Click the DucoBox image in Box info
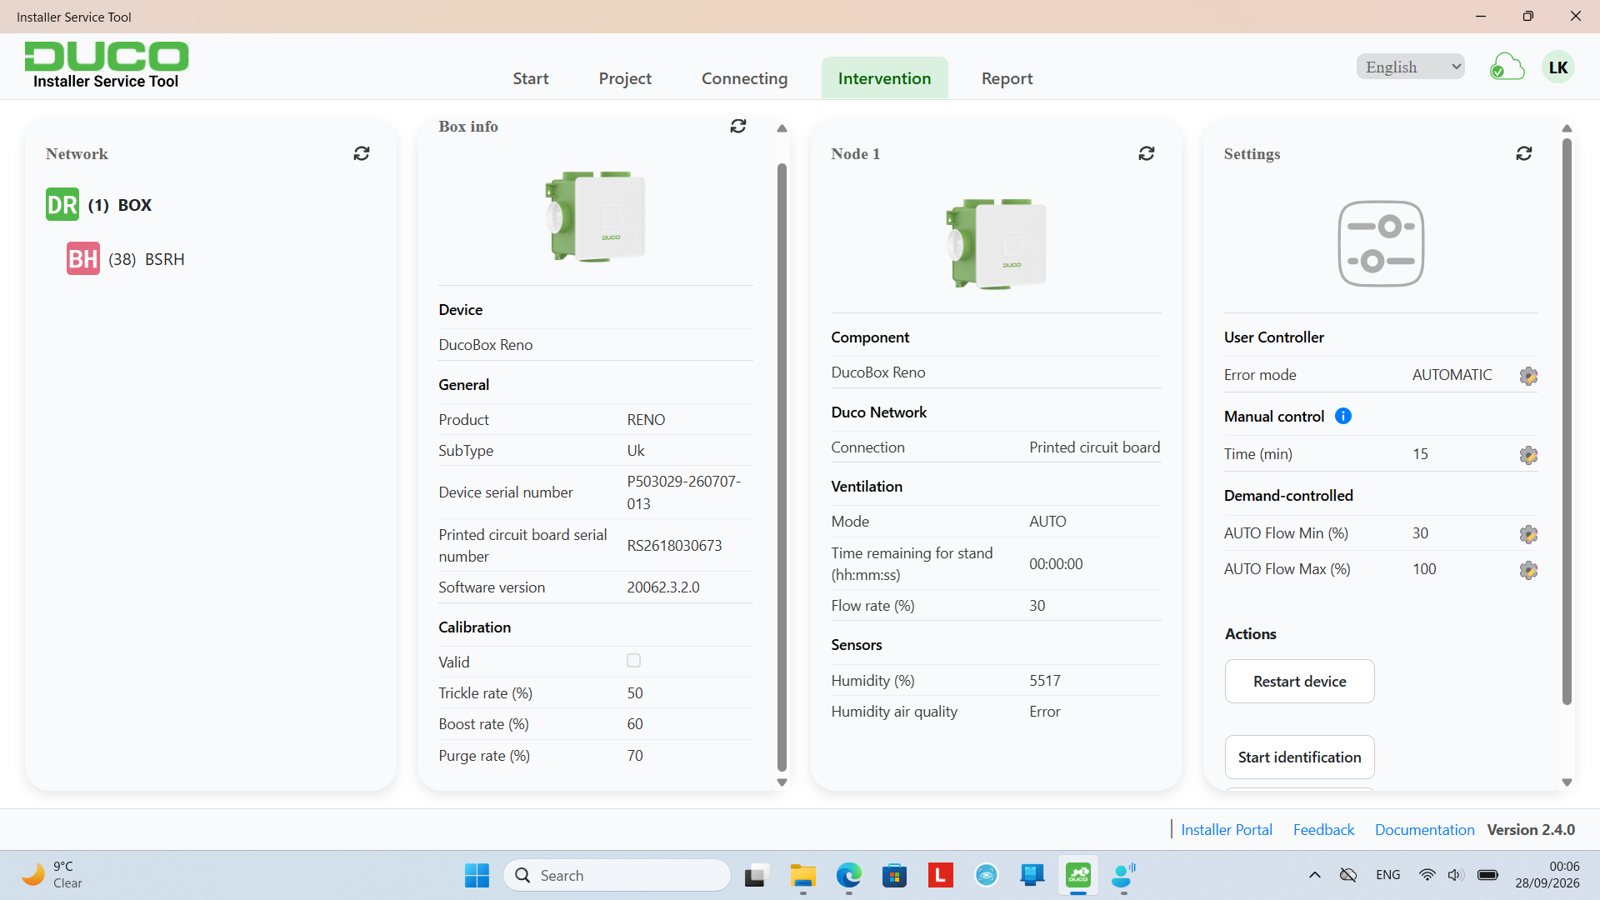This screenshot has height=900, width=1600. pos(596,216)
